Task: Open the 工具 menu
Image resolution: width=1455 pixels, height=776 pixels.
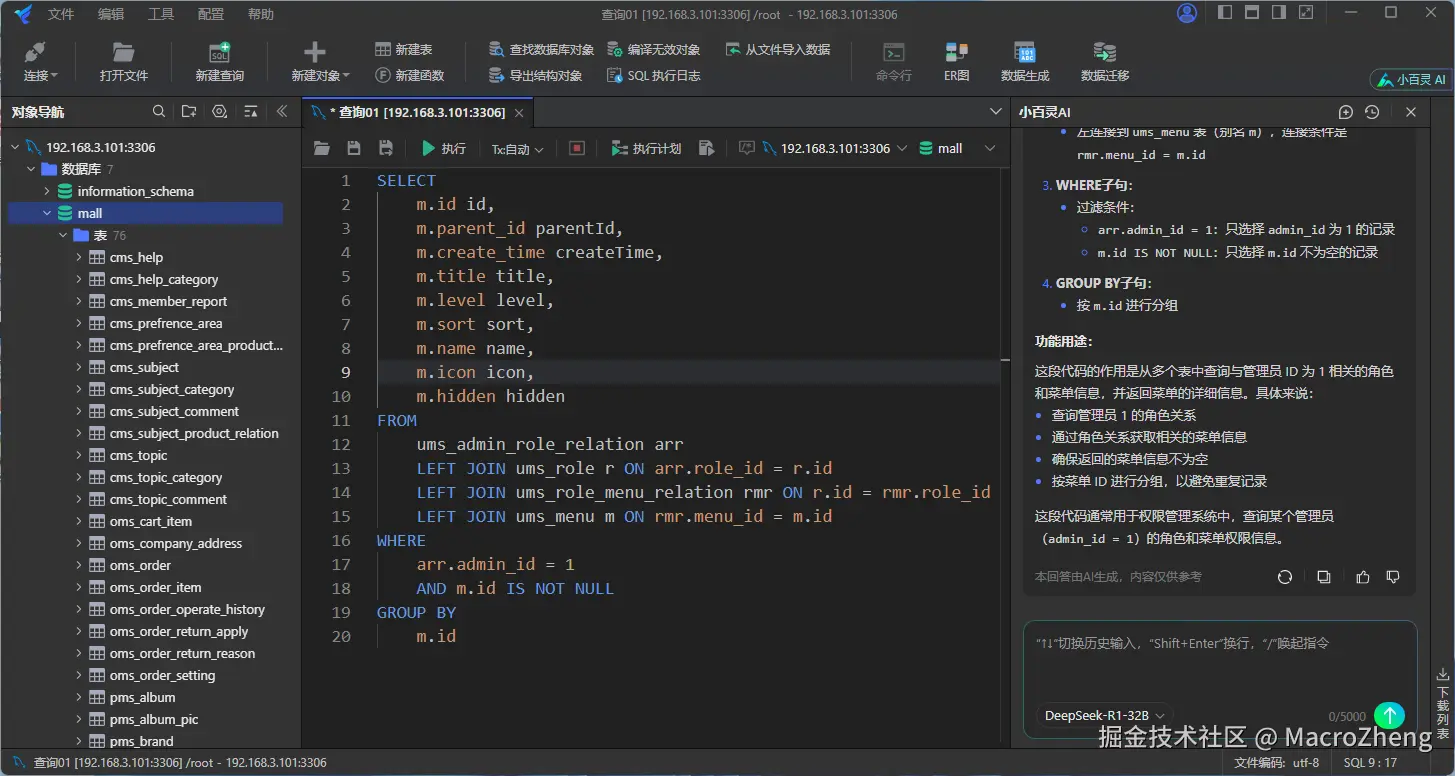Action: tap(160, 14)
